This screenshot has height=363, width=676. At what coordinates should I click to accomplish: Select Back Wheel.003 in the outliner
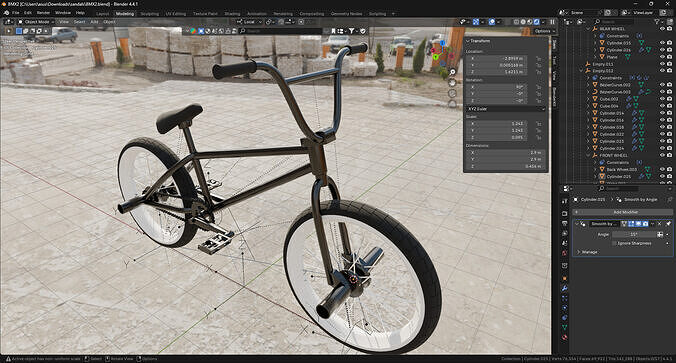click(621, 169)
